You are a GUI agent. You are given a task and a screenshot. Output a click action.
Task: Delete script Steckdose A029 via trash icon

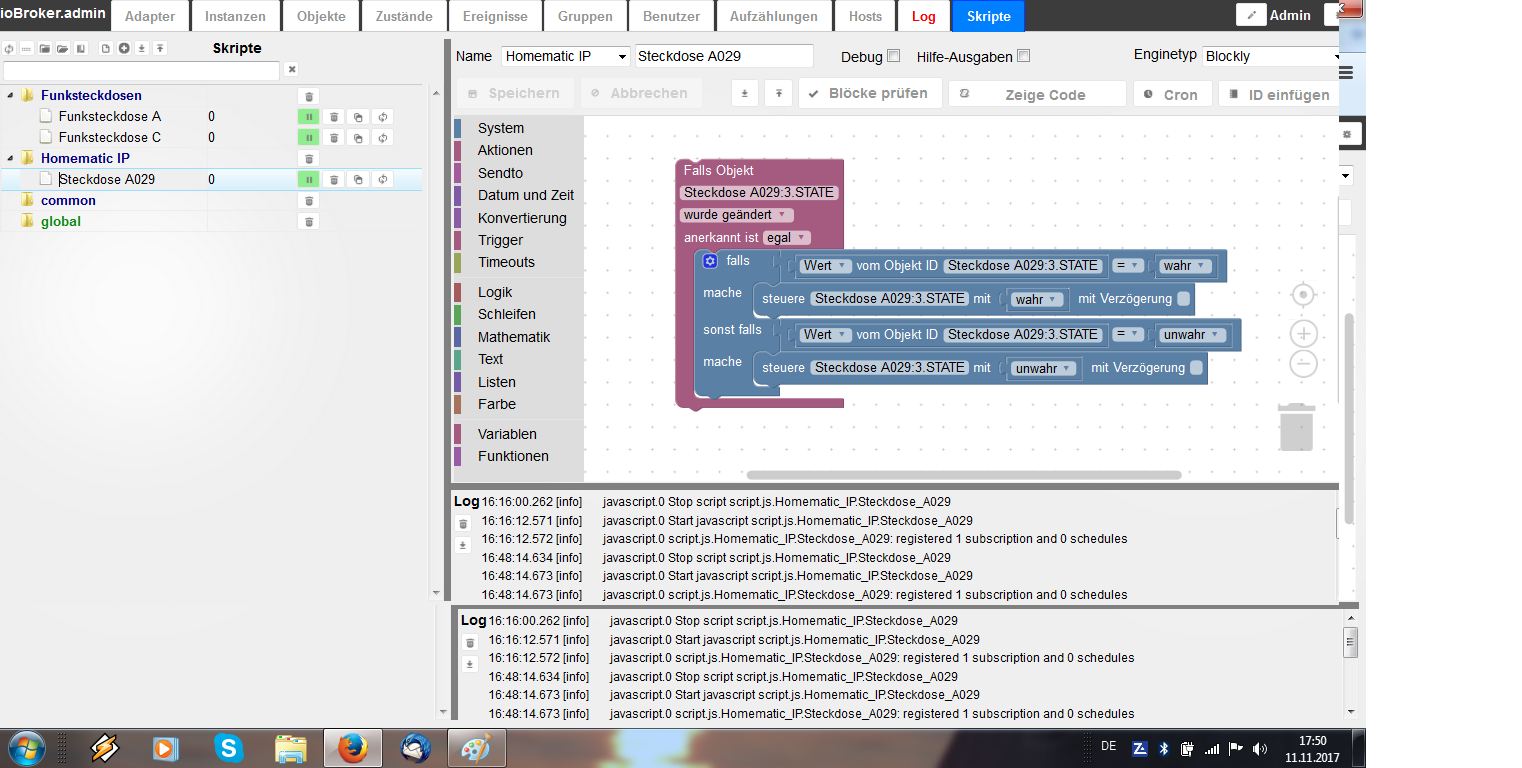(334, 180)
